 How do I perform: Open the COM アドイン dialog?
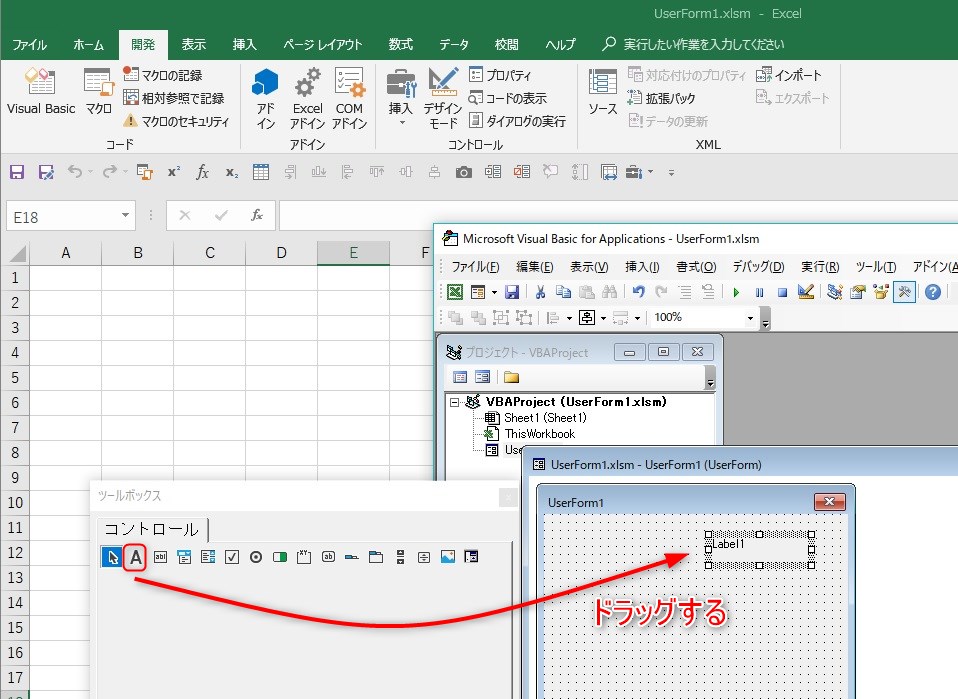349,98
